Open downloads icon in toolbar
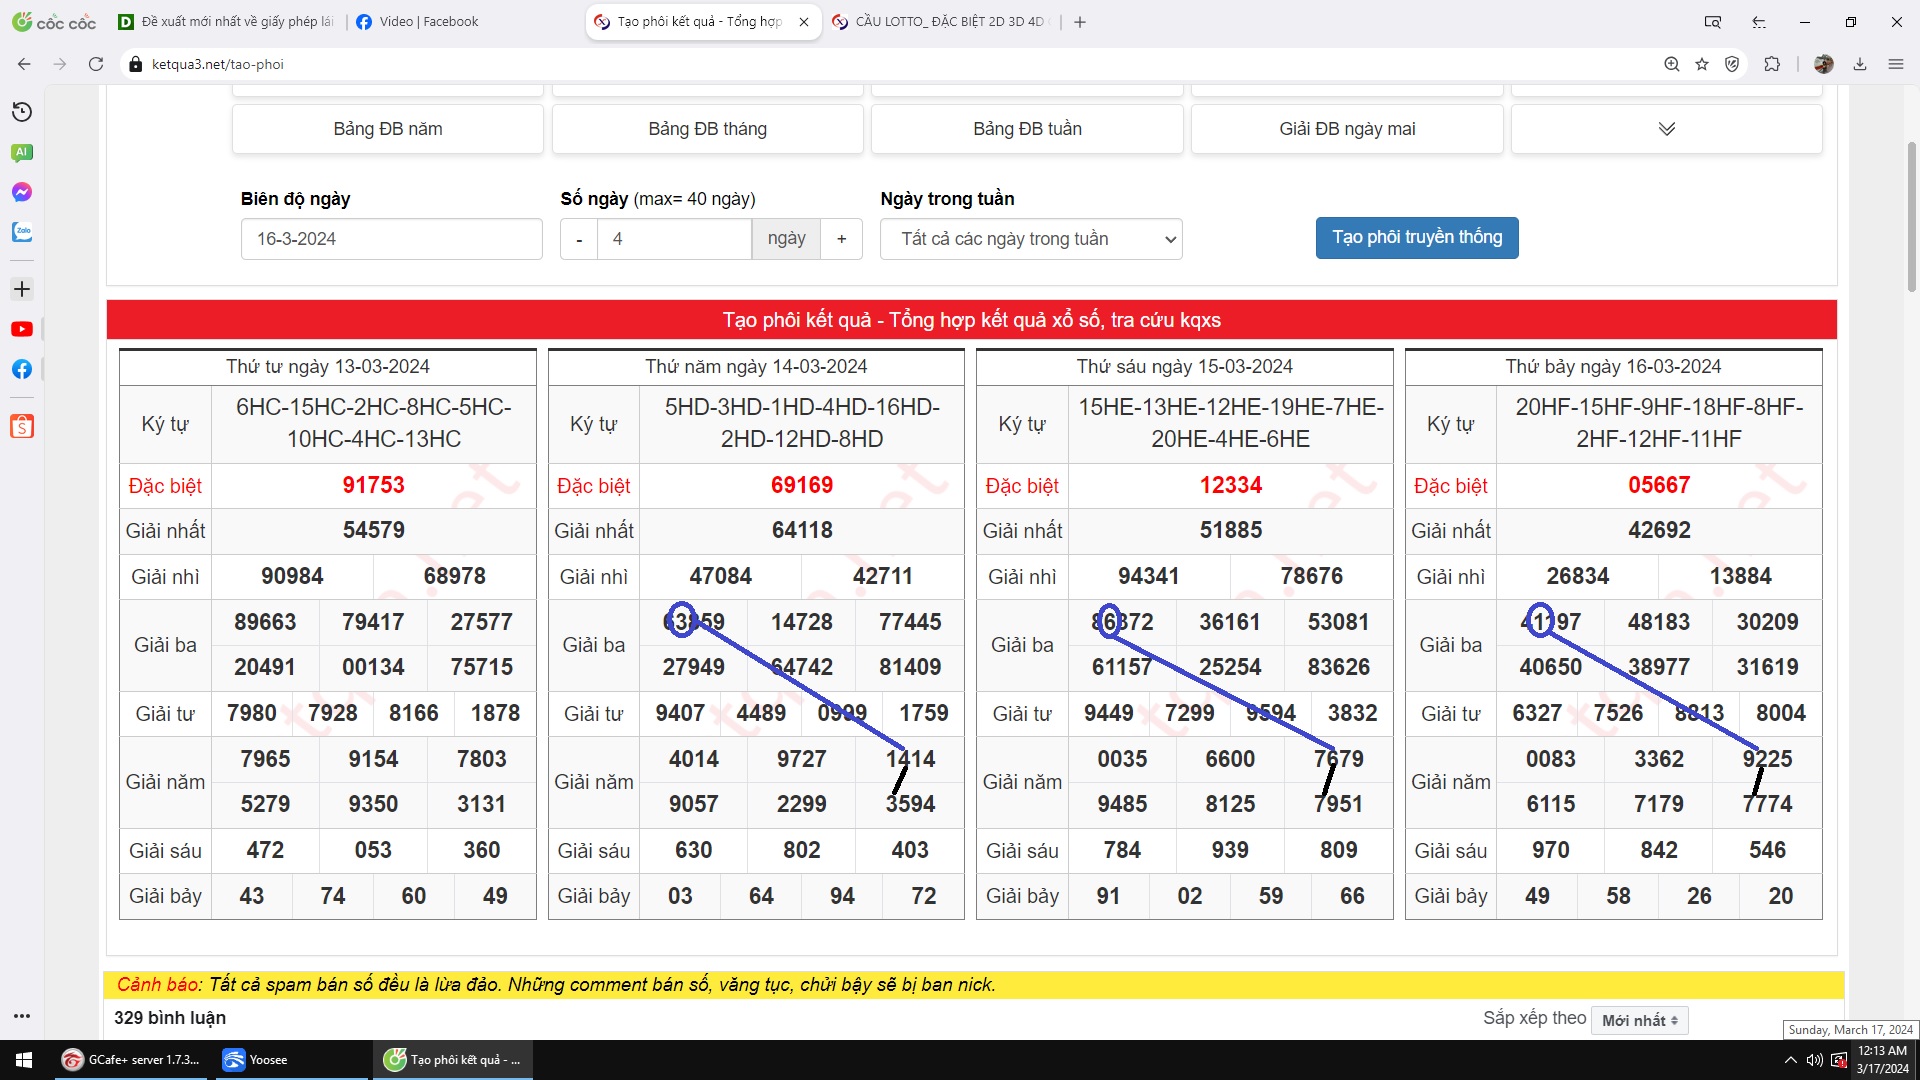Screen dimensions: 1920x1080 point(1860,64)
